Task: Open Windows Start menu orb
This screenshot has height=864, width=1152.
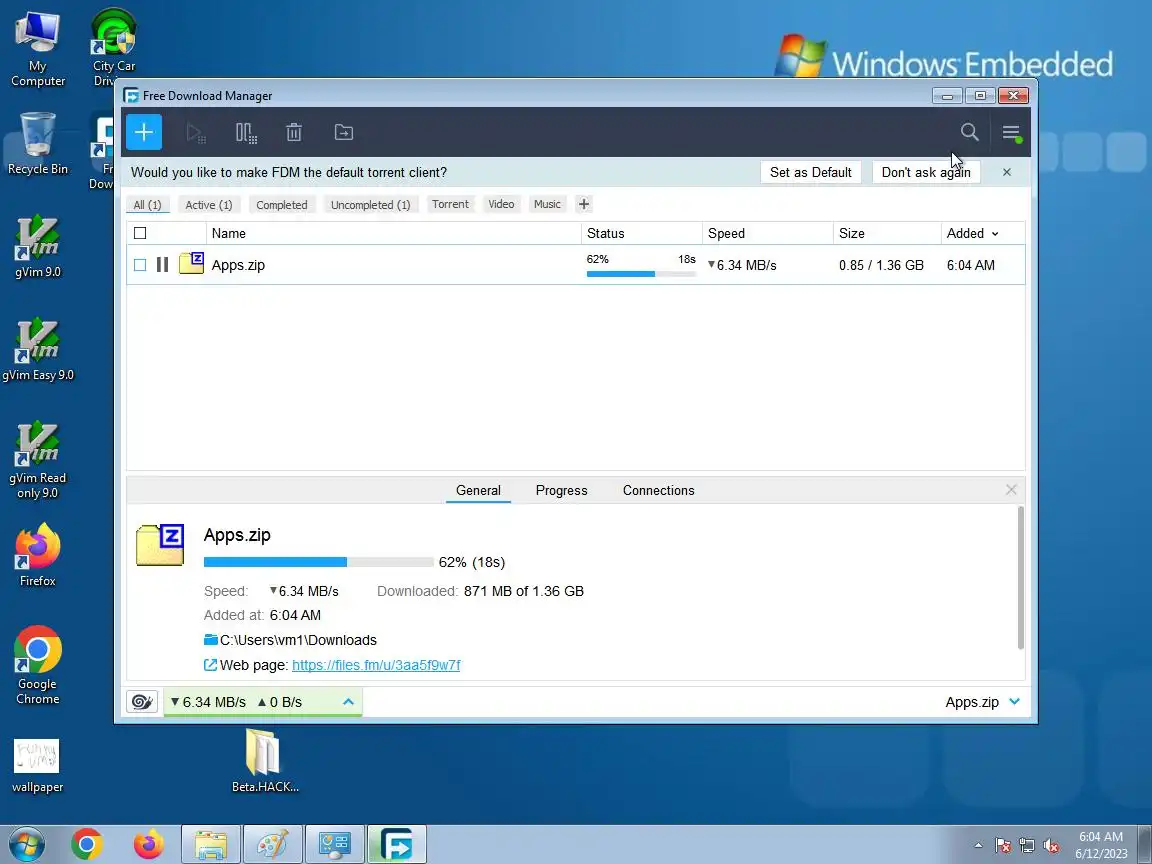Action: click(27, 844)
